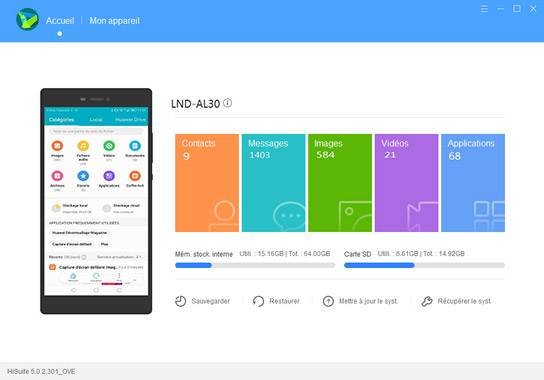Open the orange Contacts tile
Screen dimensions: 544x380
[207, 183]
